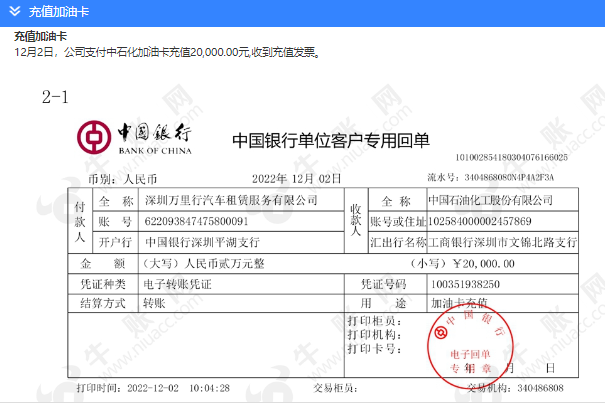This screenshot has height=403, width=605.
Task: Click the purpose value 加油卡充值
Action: (459, 303)
